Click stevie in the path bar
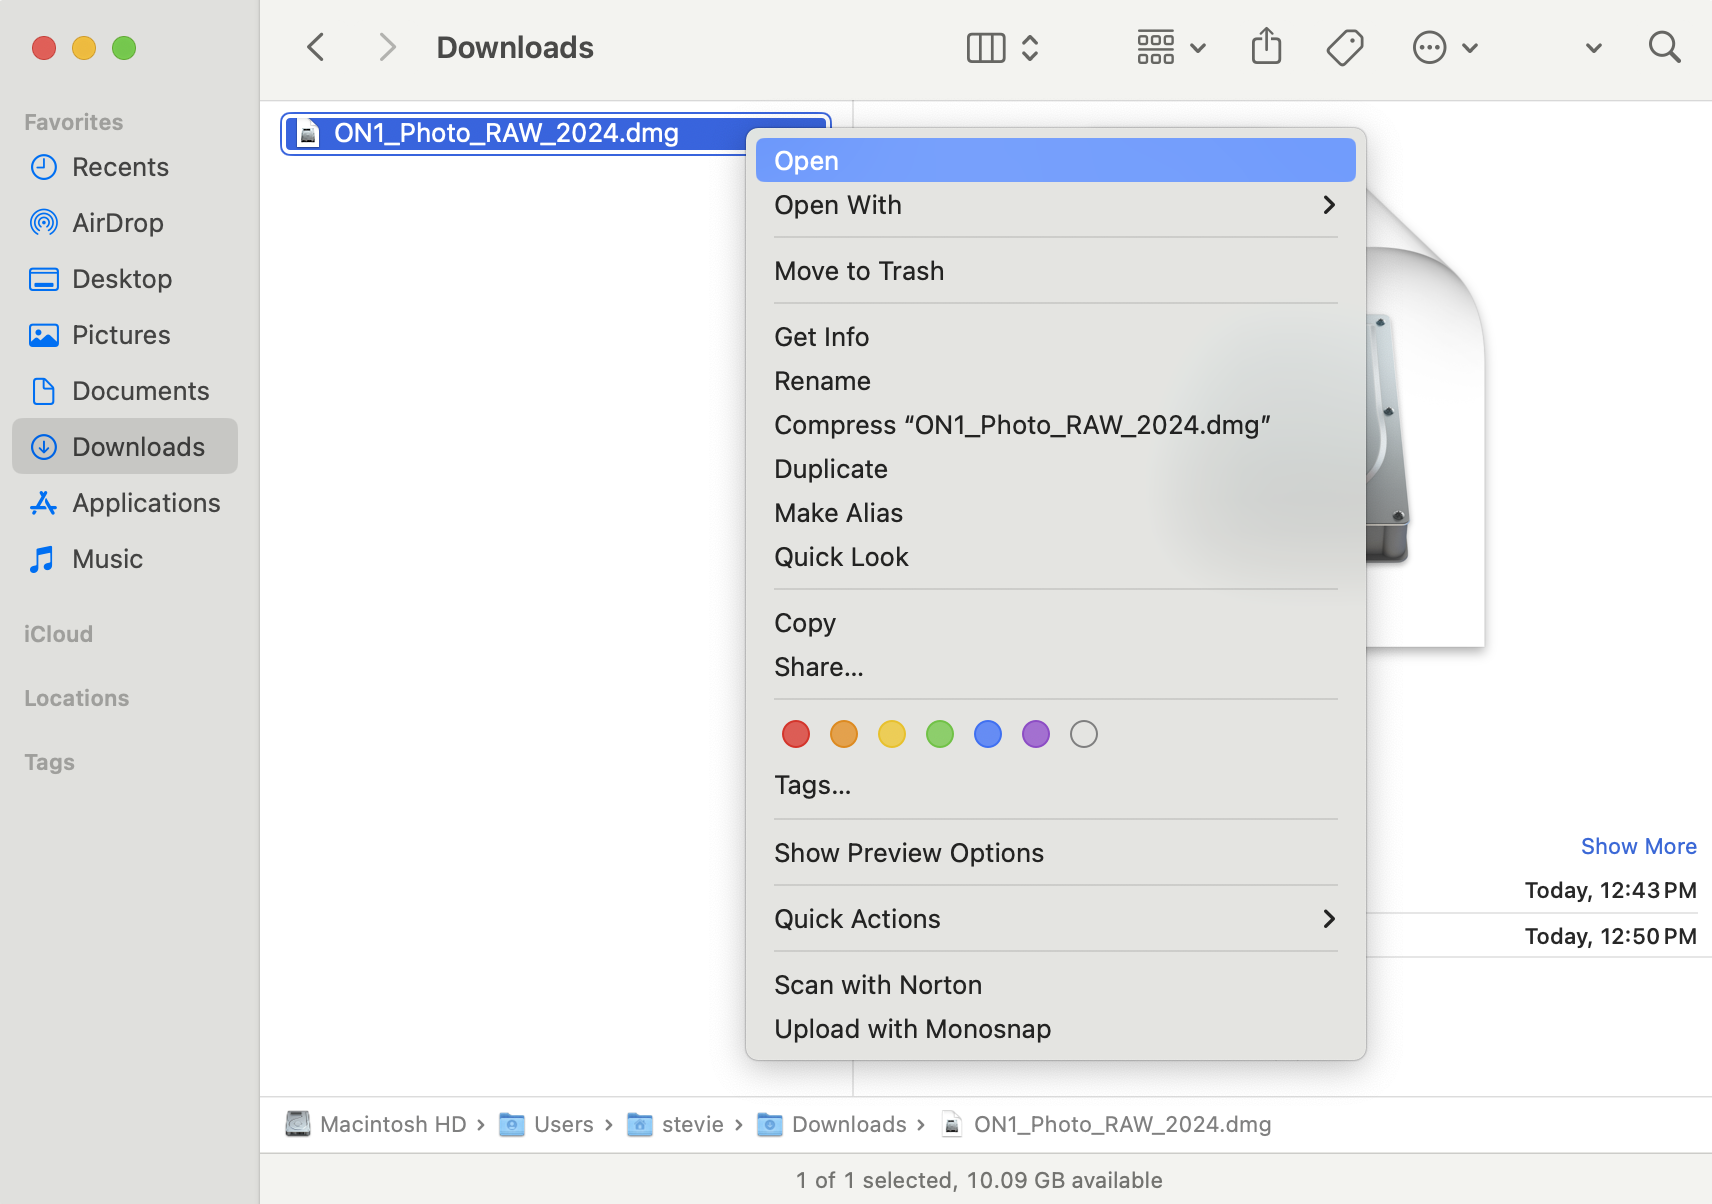Image resolution: width=1712 pixels, height=1204 pixels. tap(676, 1124)
